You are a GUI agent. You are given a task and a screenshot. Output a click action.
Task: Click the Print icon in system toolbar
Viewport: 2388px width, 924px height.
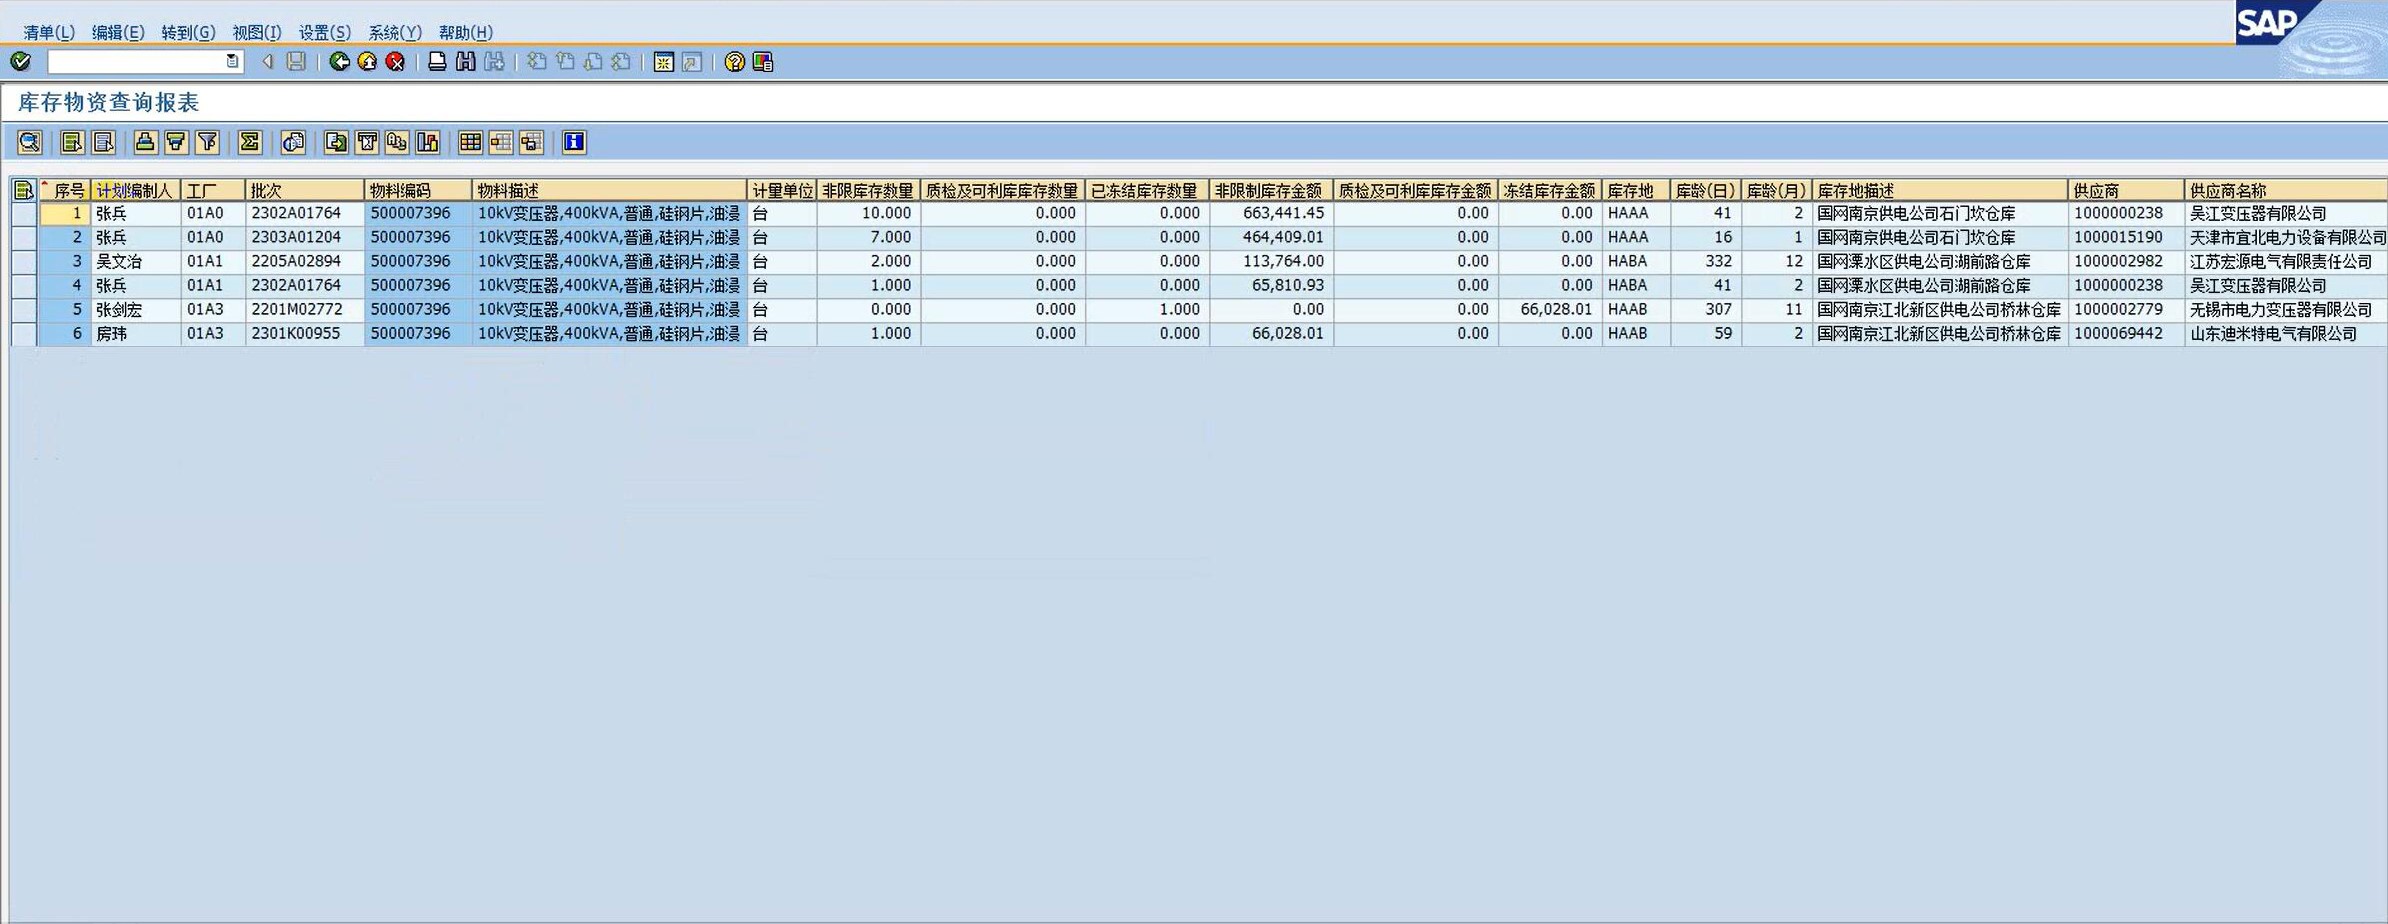[x=437, y=62]
